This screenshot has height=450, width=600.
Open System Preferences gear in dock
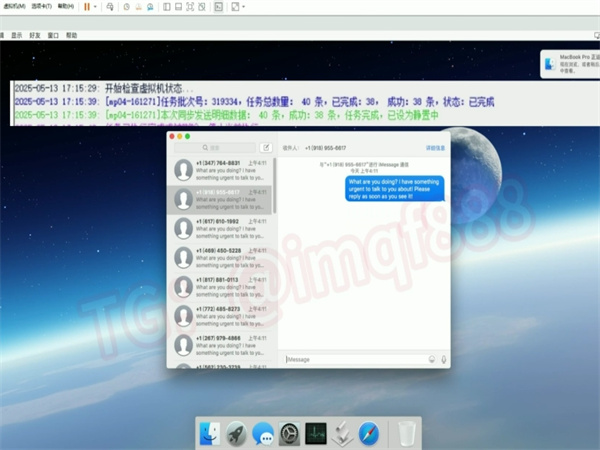point(290,433)
